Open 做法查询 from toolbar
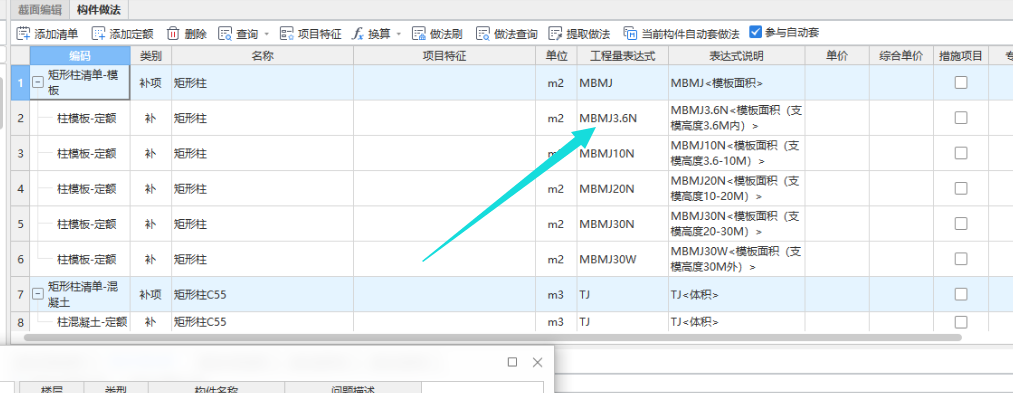The height and width of the screenshot is (393, 1013). pyautogui.click(x=506, y=34)
